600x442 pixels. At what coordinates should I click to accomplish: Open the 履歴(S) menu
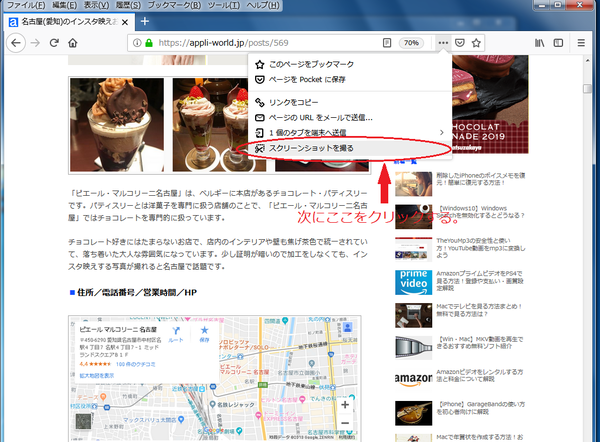128,5
